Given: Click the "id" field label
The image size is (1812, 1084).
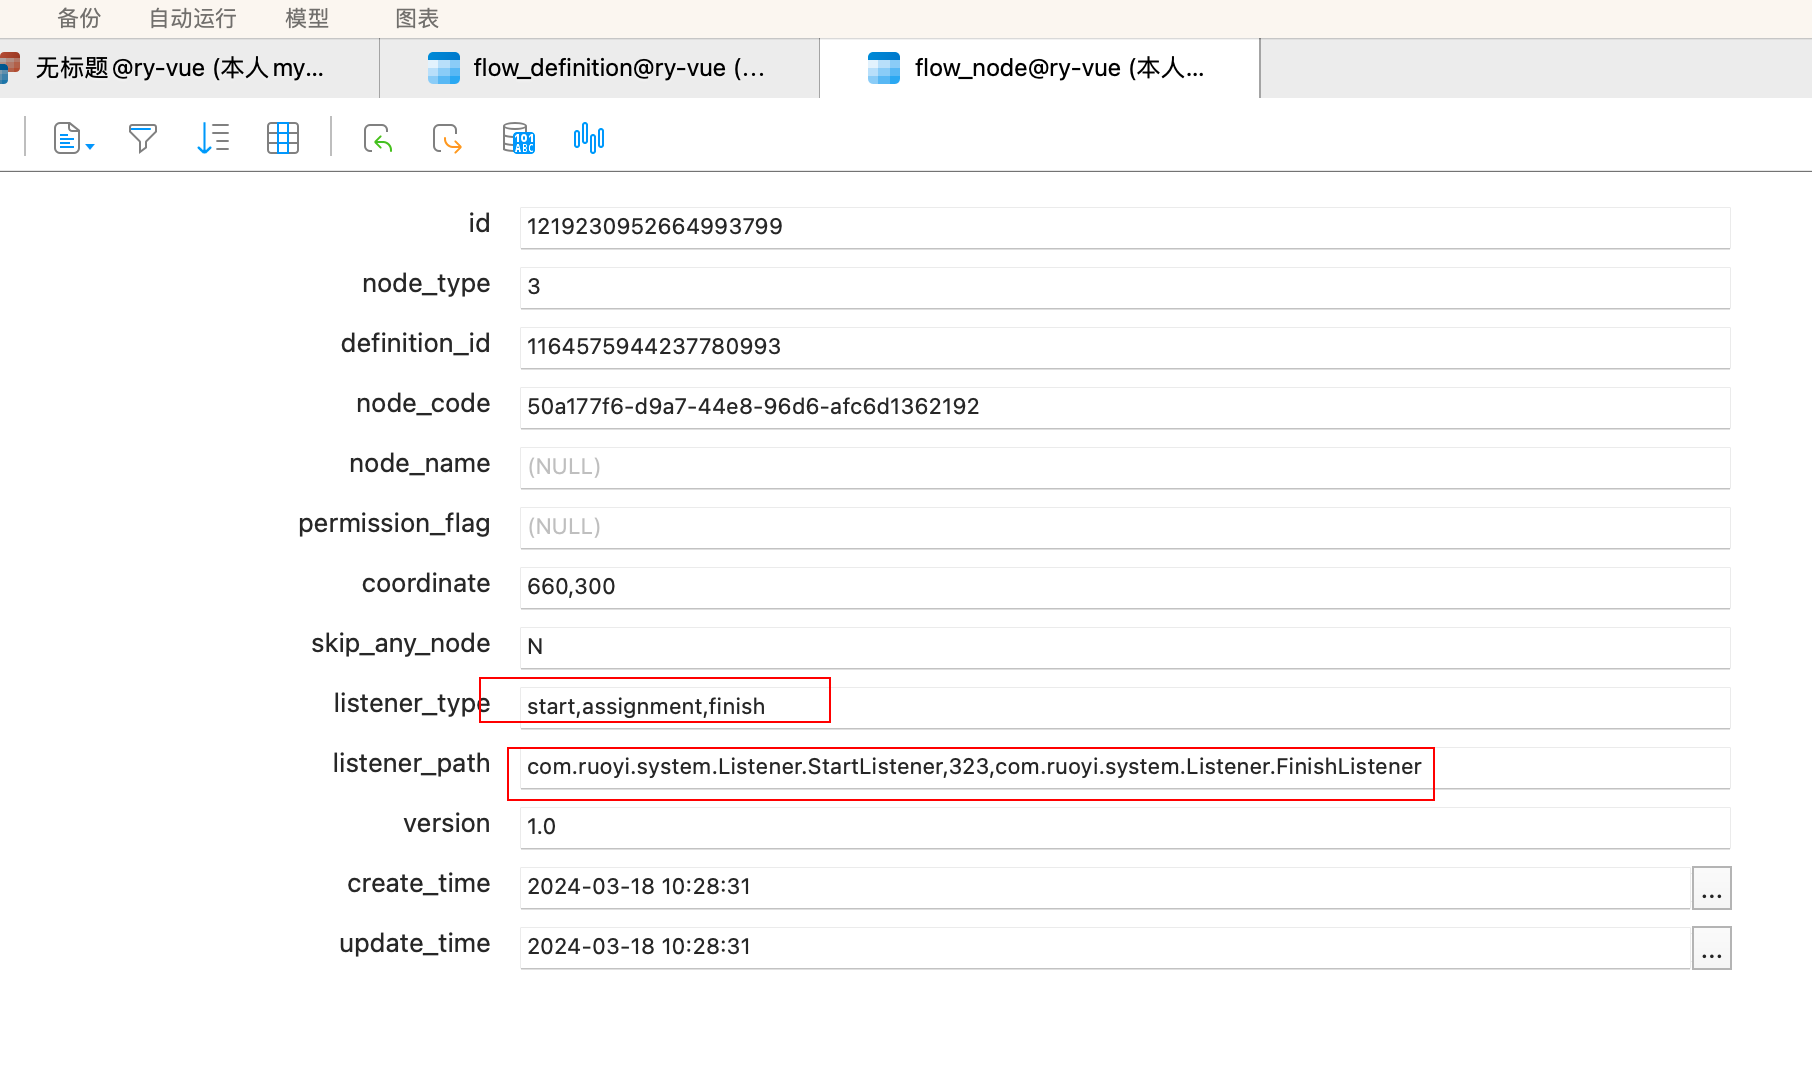Looking at the screenshot, I should 479,223.
